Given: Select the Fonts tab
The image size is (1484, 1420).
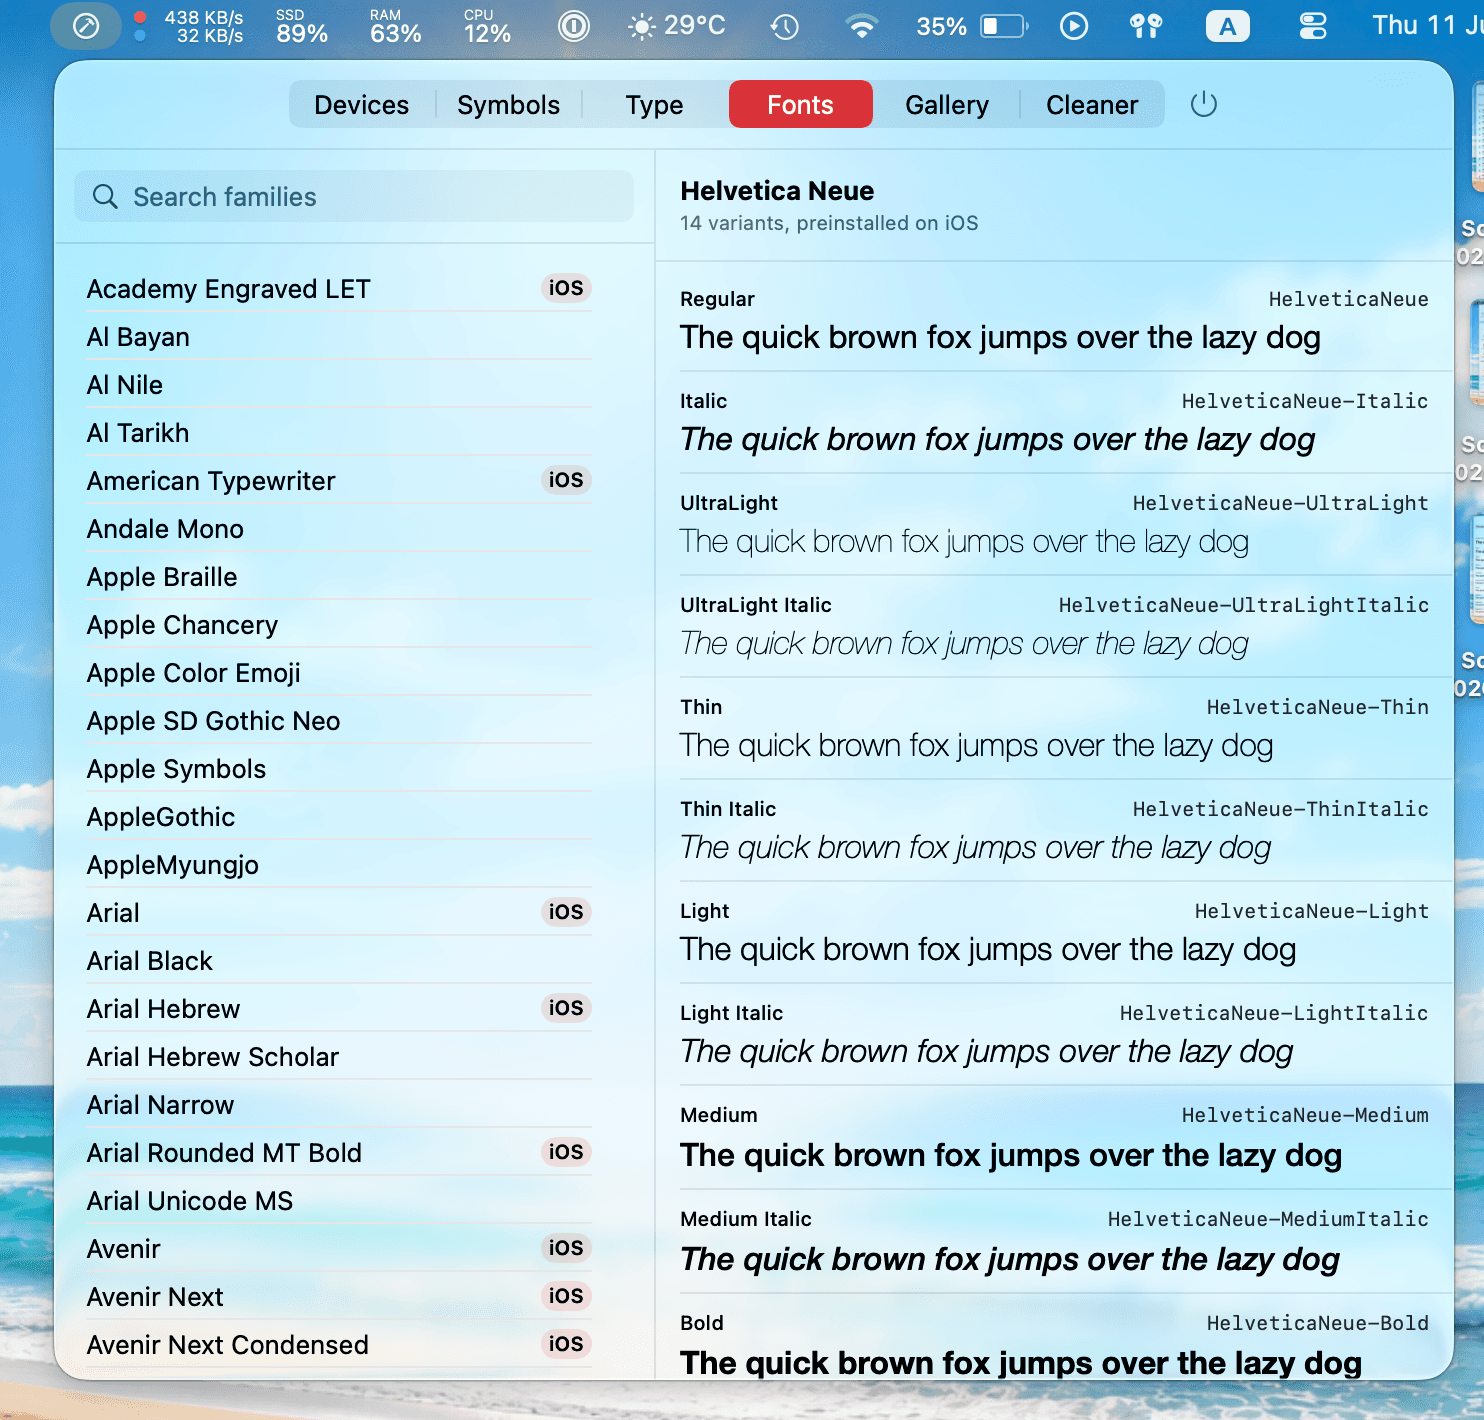Looking at the screenshot, I should (800, 105).
